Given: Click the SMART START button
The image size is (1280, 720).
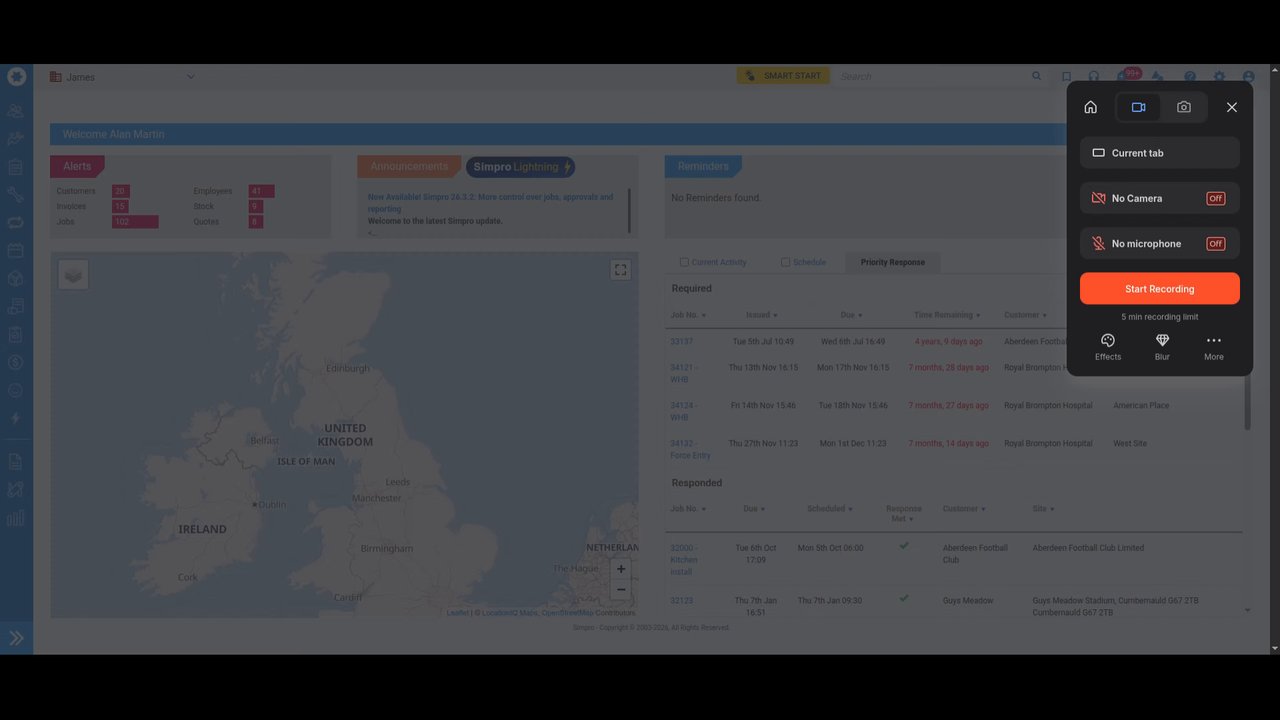Looking at the screenshot, I should (x=783, y=76).
